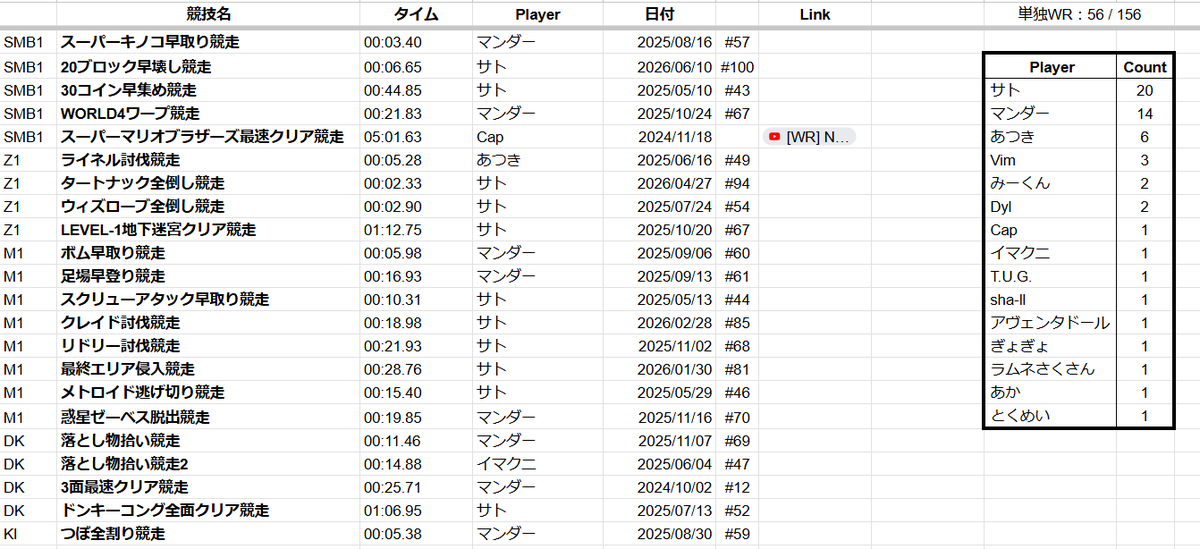The height and width of the screenshot is (549, 1200).
Task: Click the イマクニ player cell in the main table
Action: [537, 464]
